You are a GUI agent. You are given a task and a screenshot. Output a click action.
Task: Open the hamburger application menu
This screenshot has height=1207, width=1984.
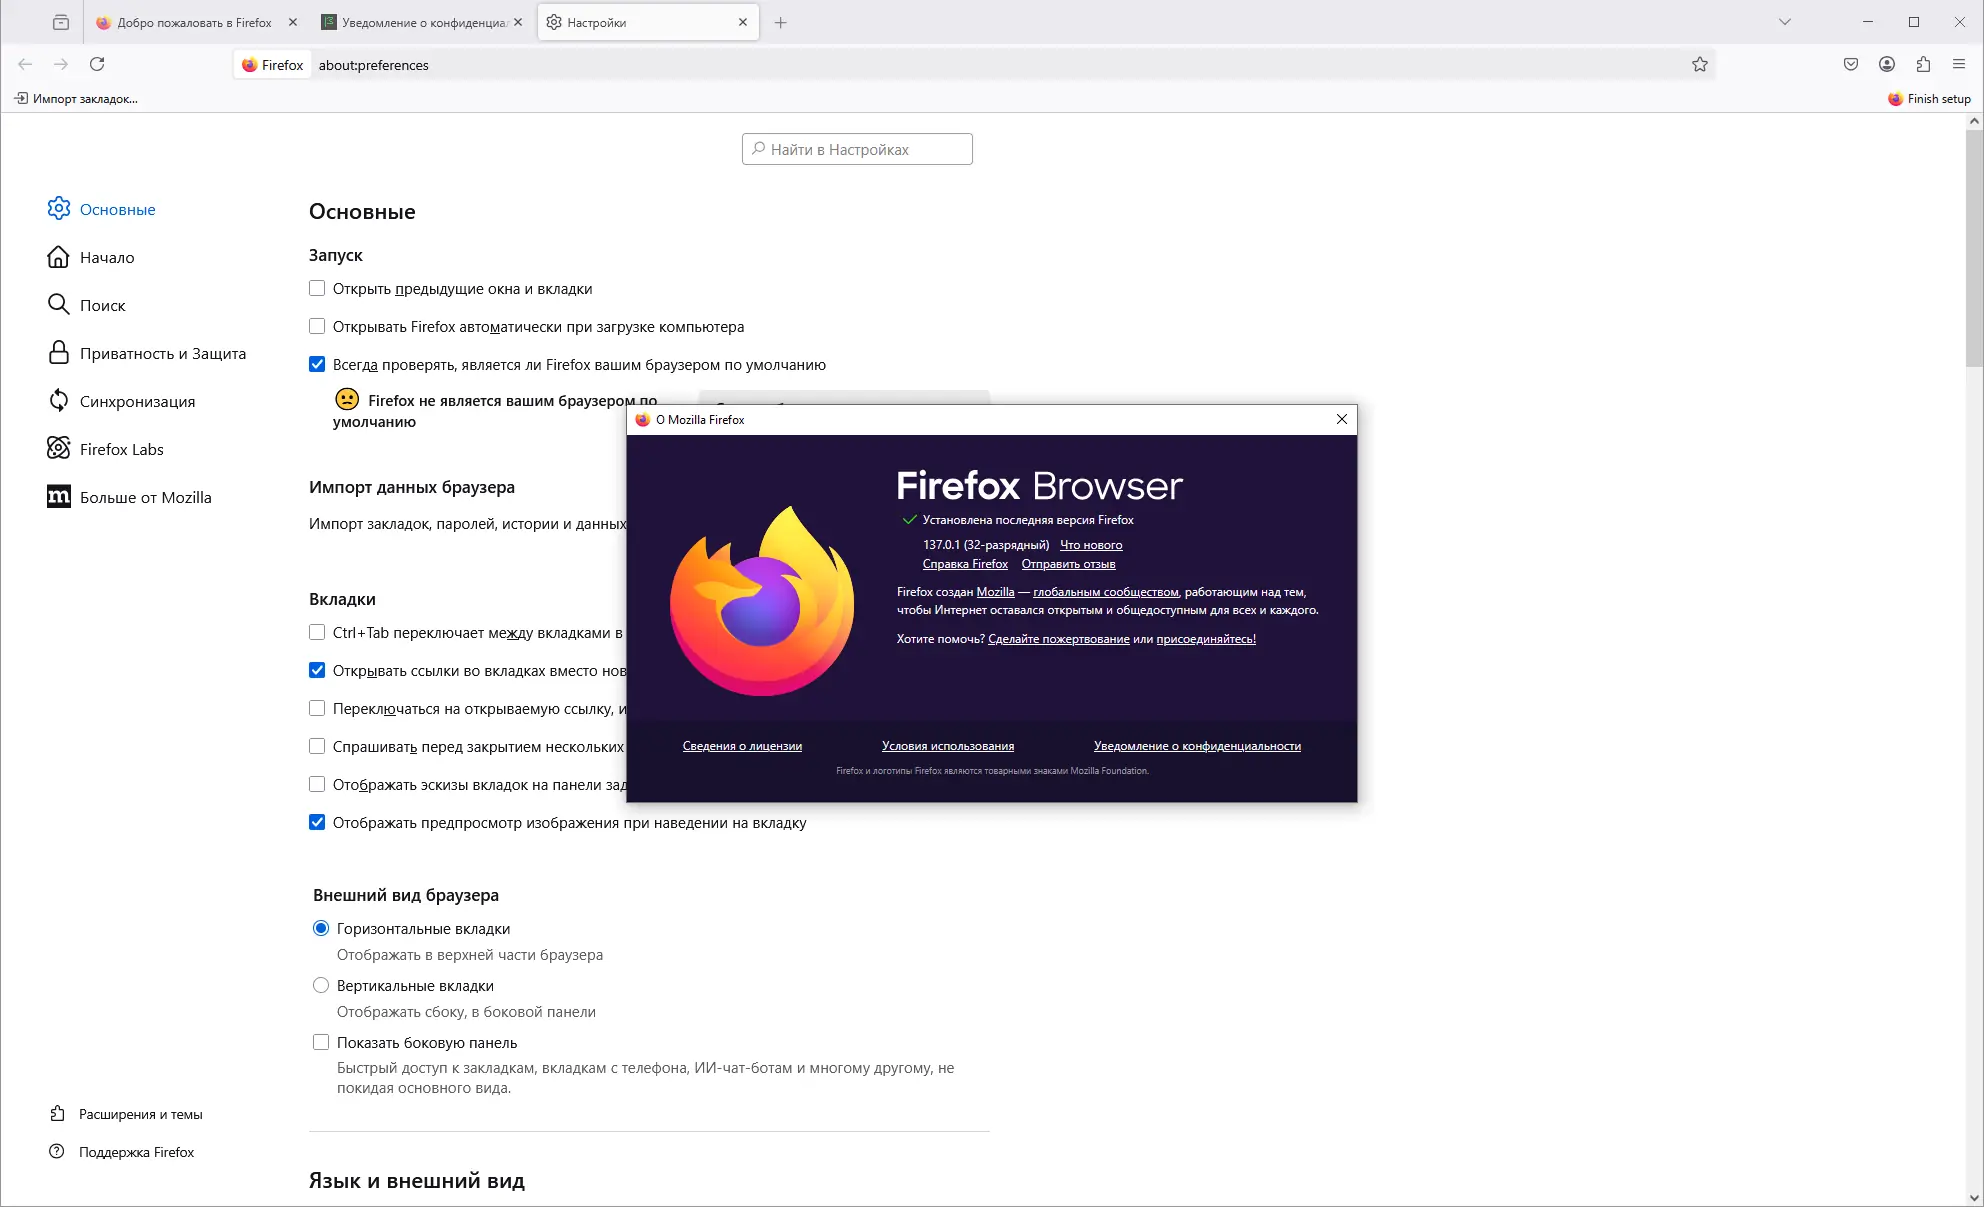tap(1959, 64)
